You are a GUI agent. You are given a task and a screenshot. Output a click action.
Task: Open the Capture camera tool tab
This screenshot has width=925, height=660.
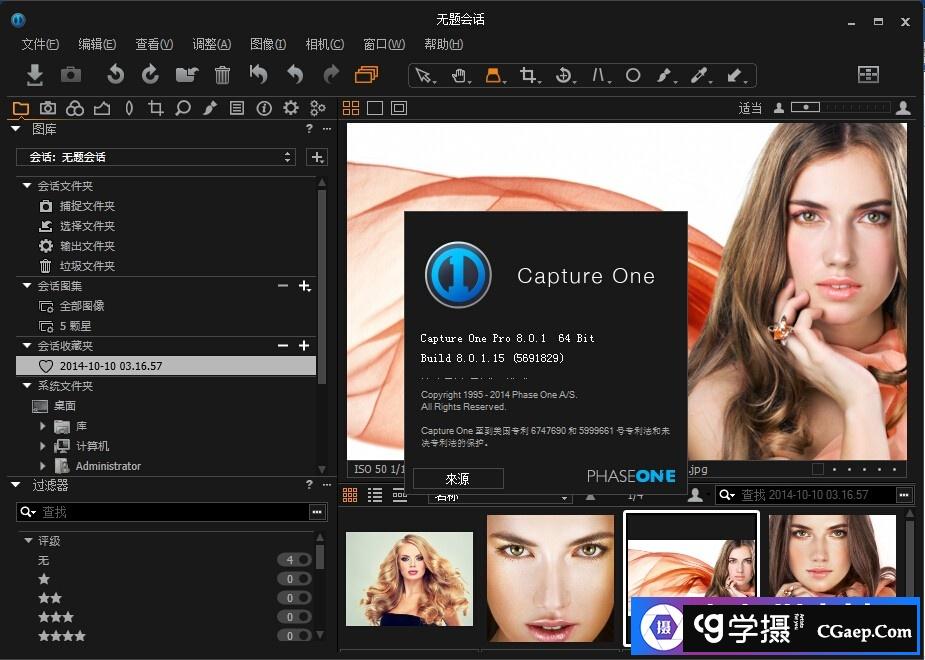coord(47,108)
